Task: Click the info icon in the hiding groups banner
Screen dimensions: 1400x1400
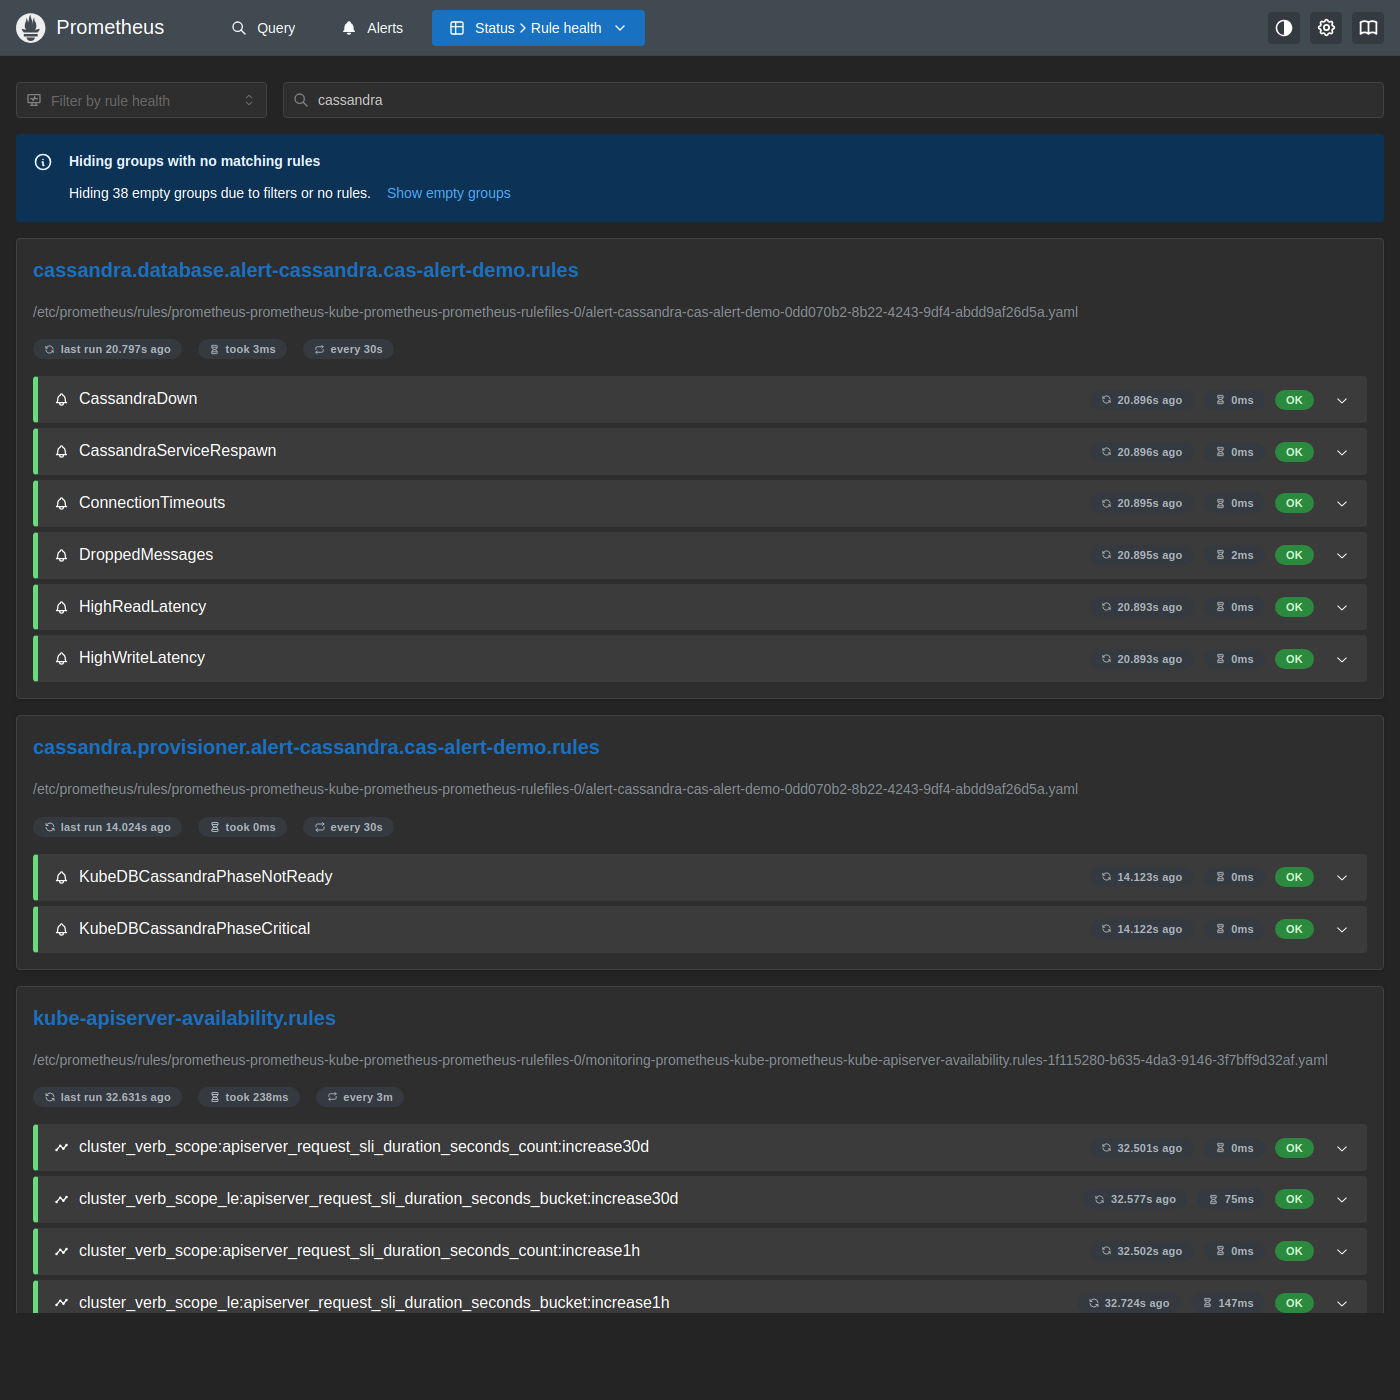Action: click(43, 162)
